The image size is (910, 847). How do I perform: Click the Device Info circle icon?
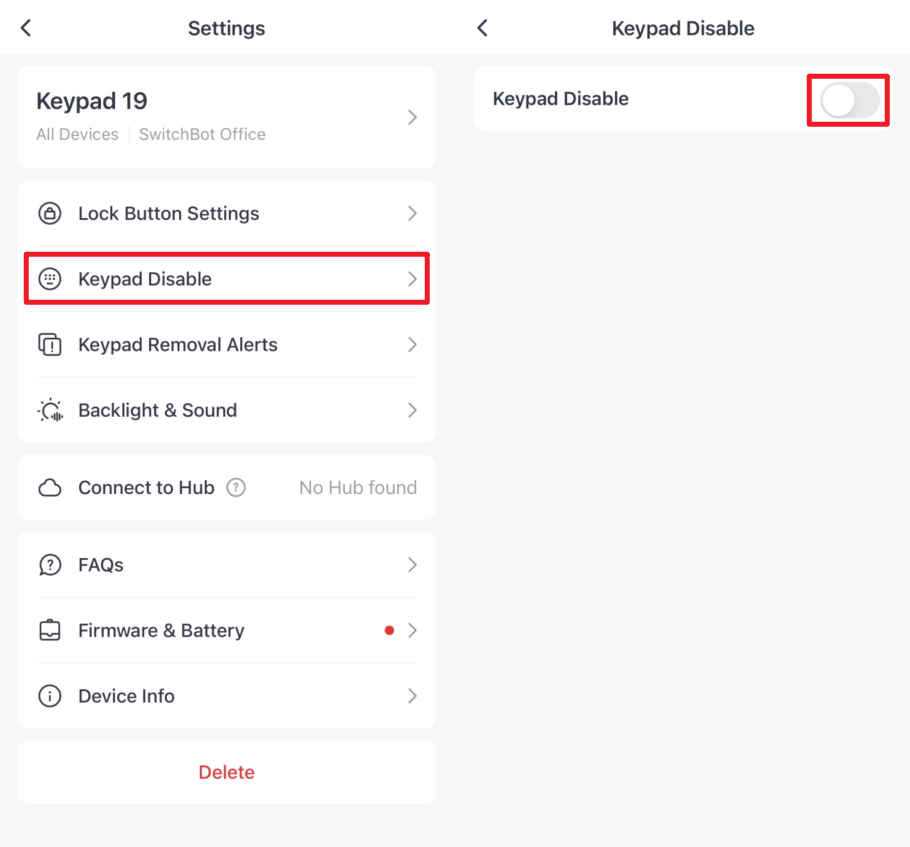pyautogui.click(x=50, y=696)
